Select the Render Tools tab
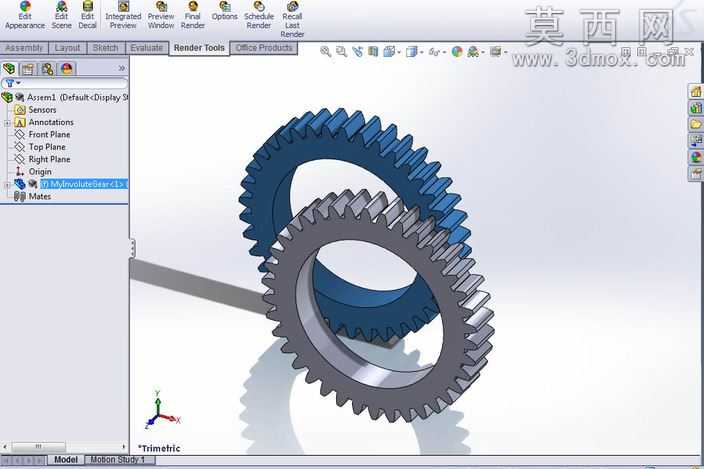 tap(199, 48)
